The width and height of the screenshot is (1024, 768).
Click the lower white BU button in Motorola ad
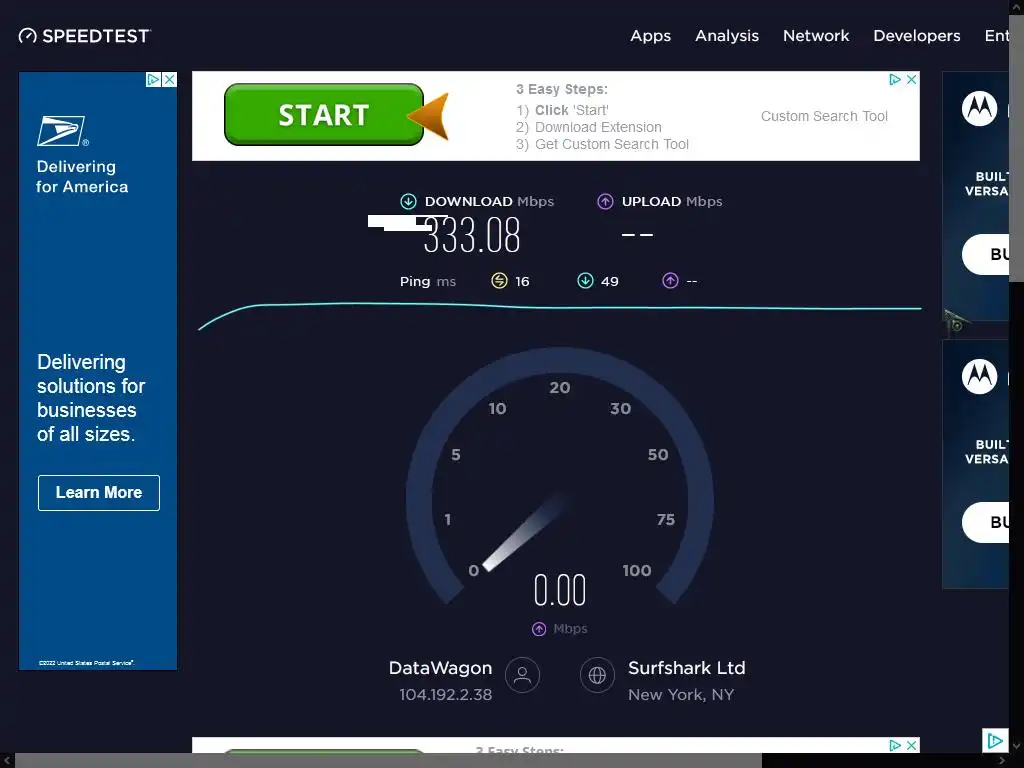(985, 522)
